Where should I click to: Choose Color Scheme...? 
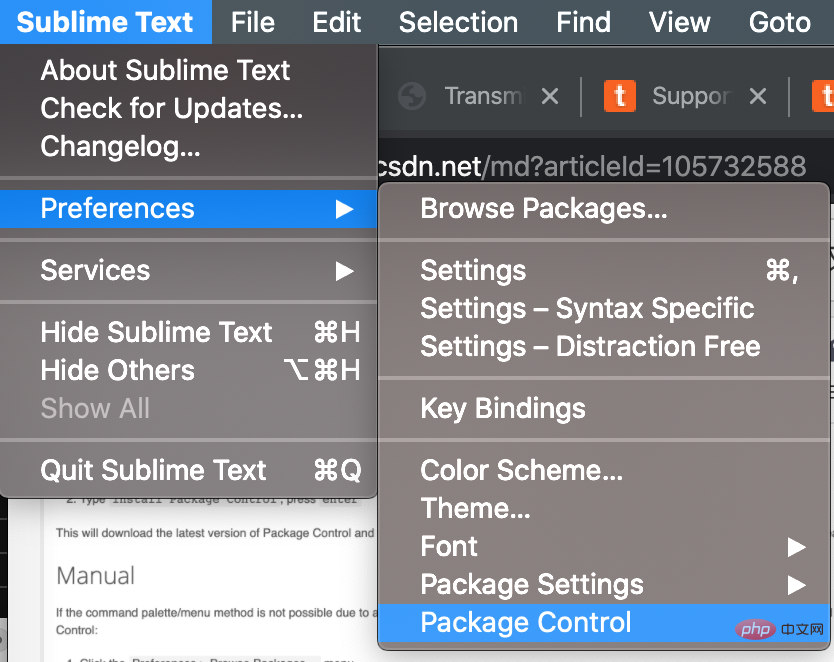604,470
